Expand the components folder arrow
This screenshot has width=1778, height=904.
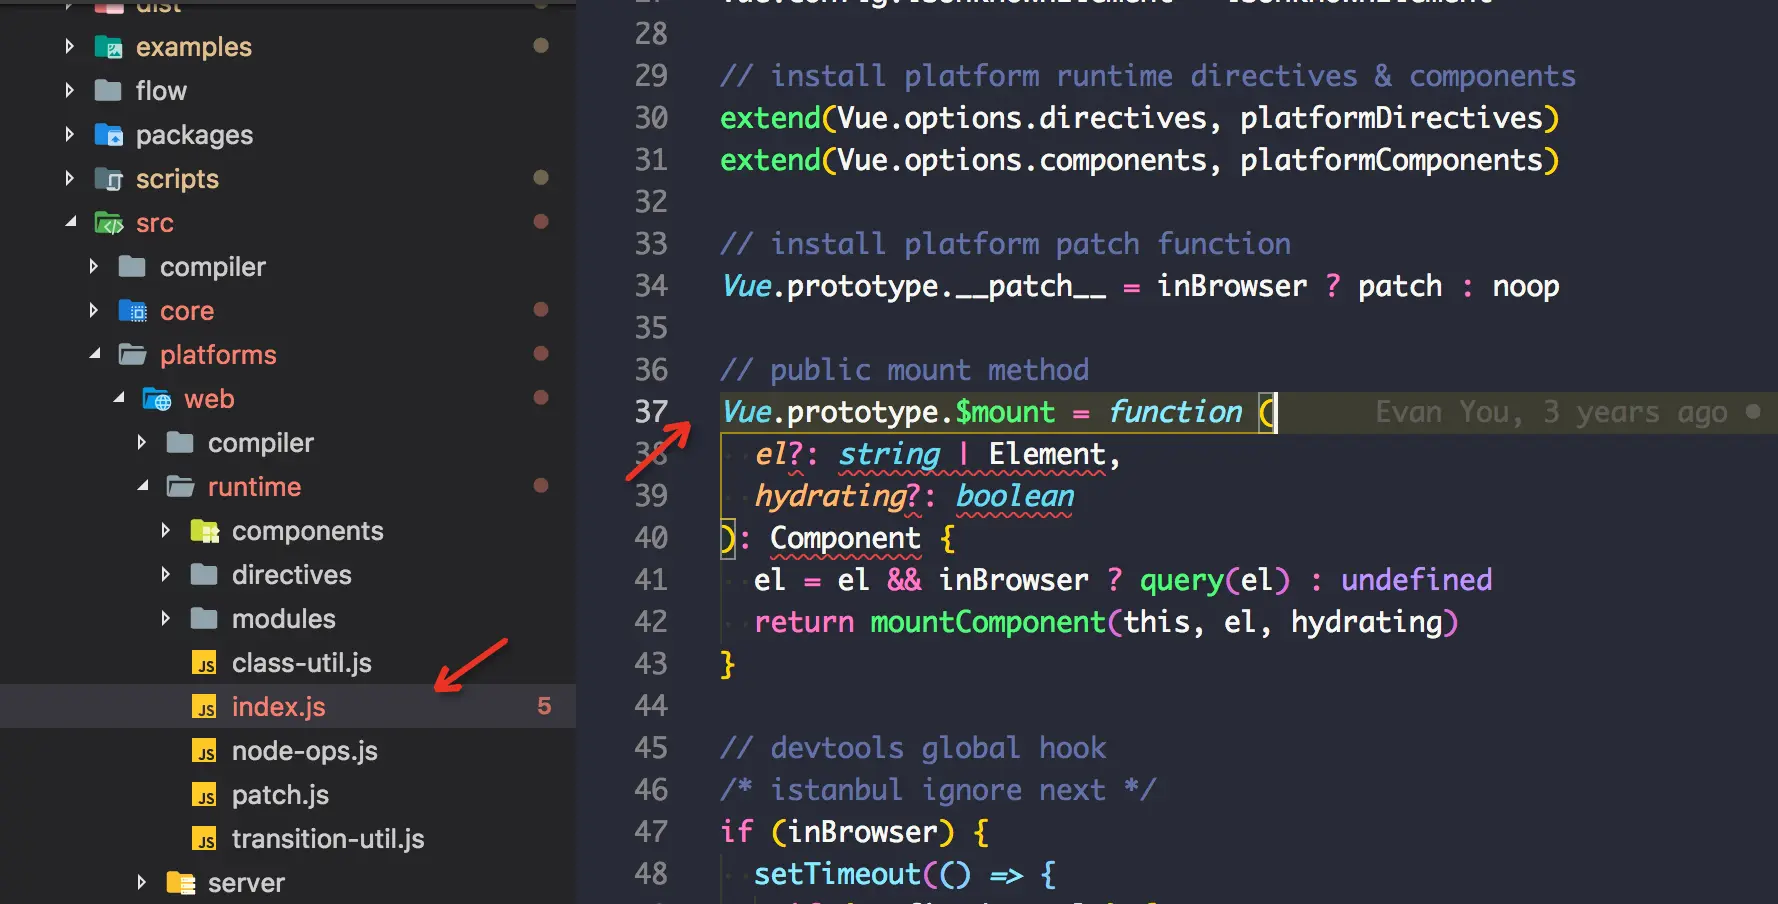165,530
